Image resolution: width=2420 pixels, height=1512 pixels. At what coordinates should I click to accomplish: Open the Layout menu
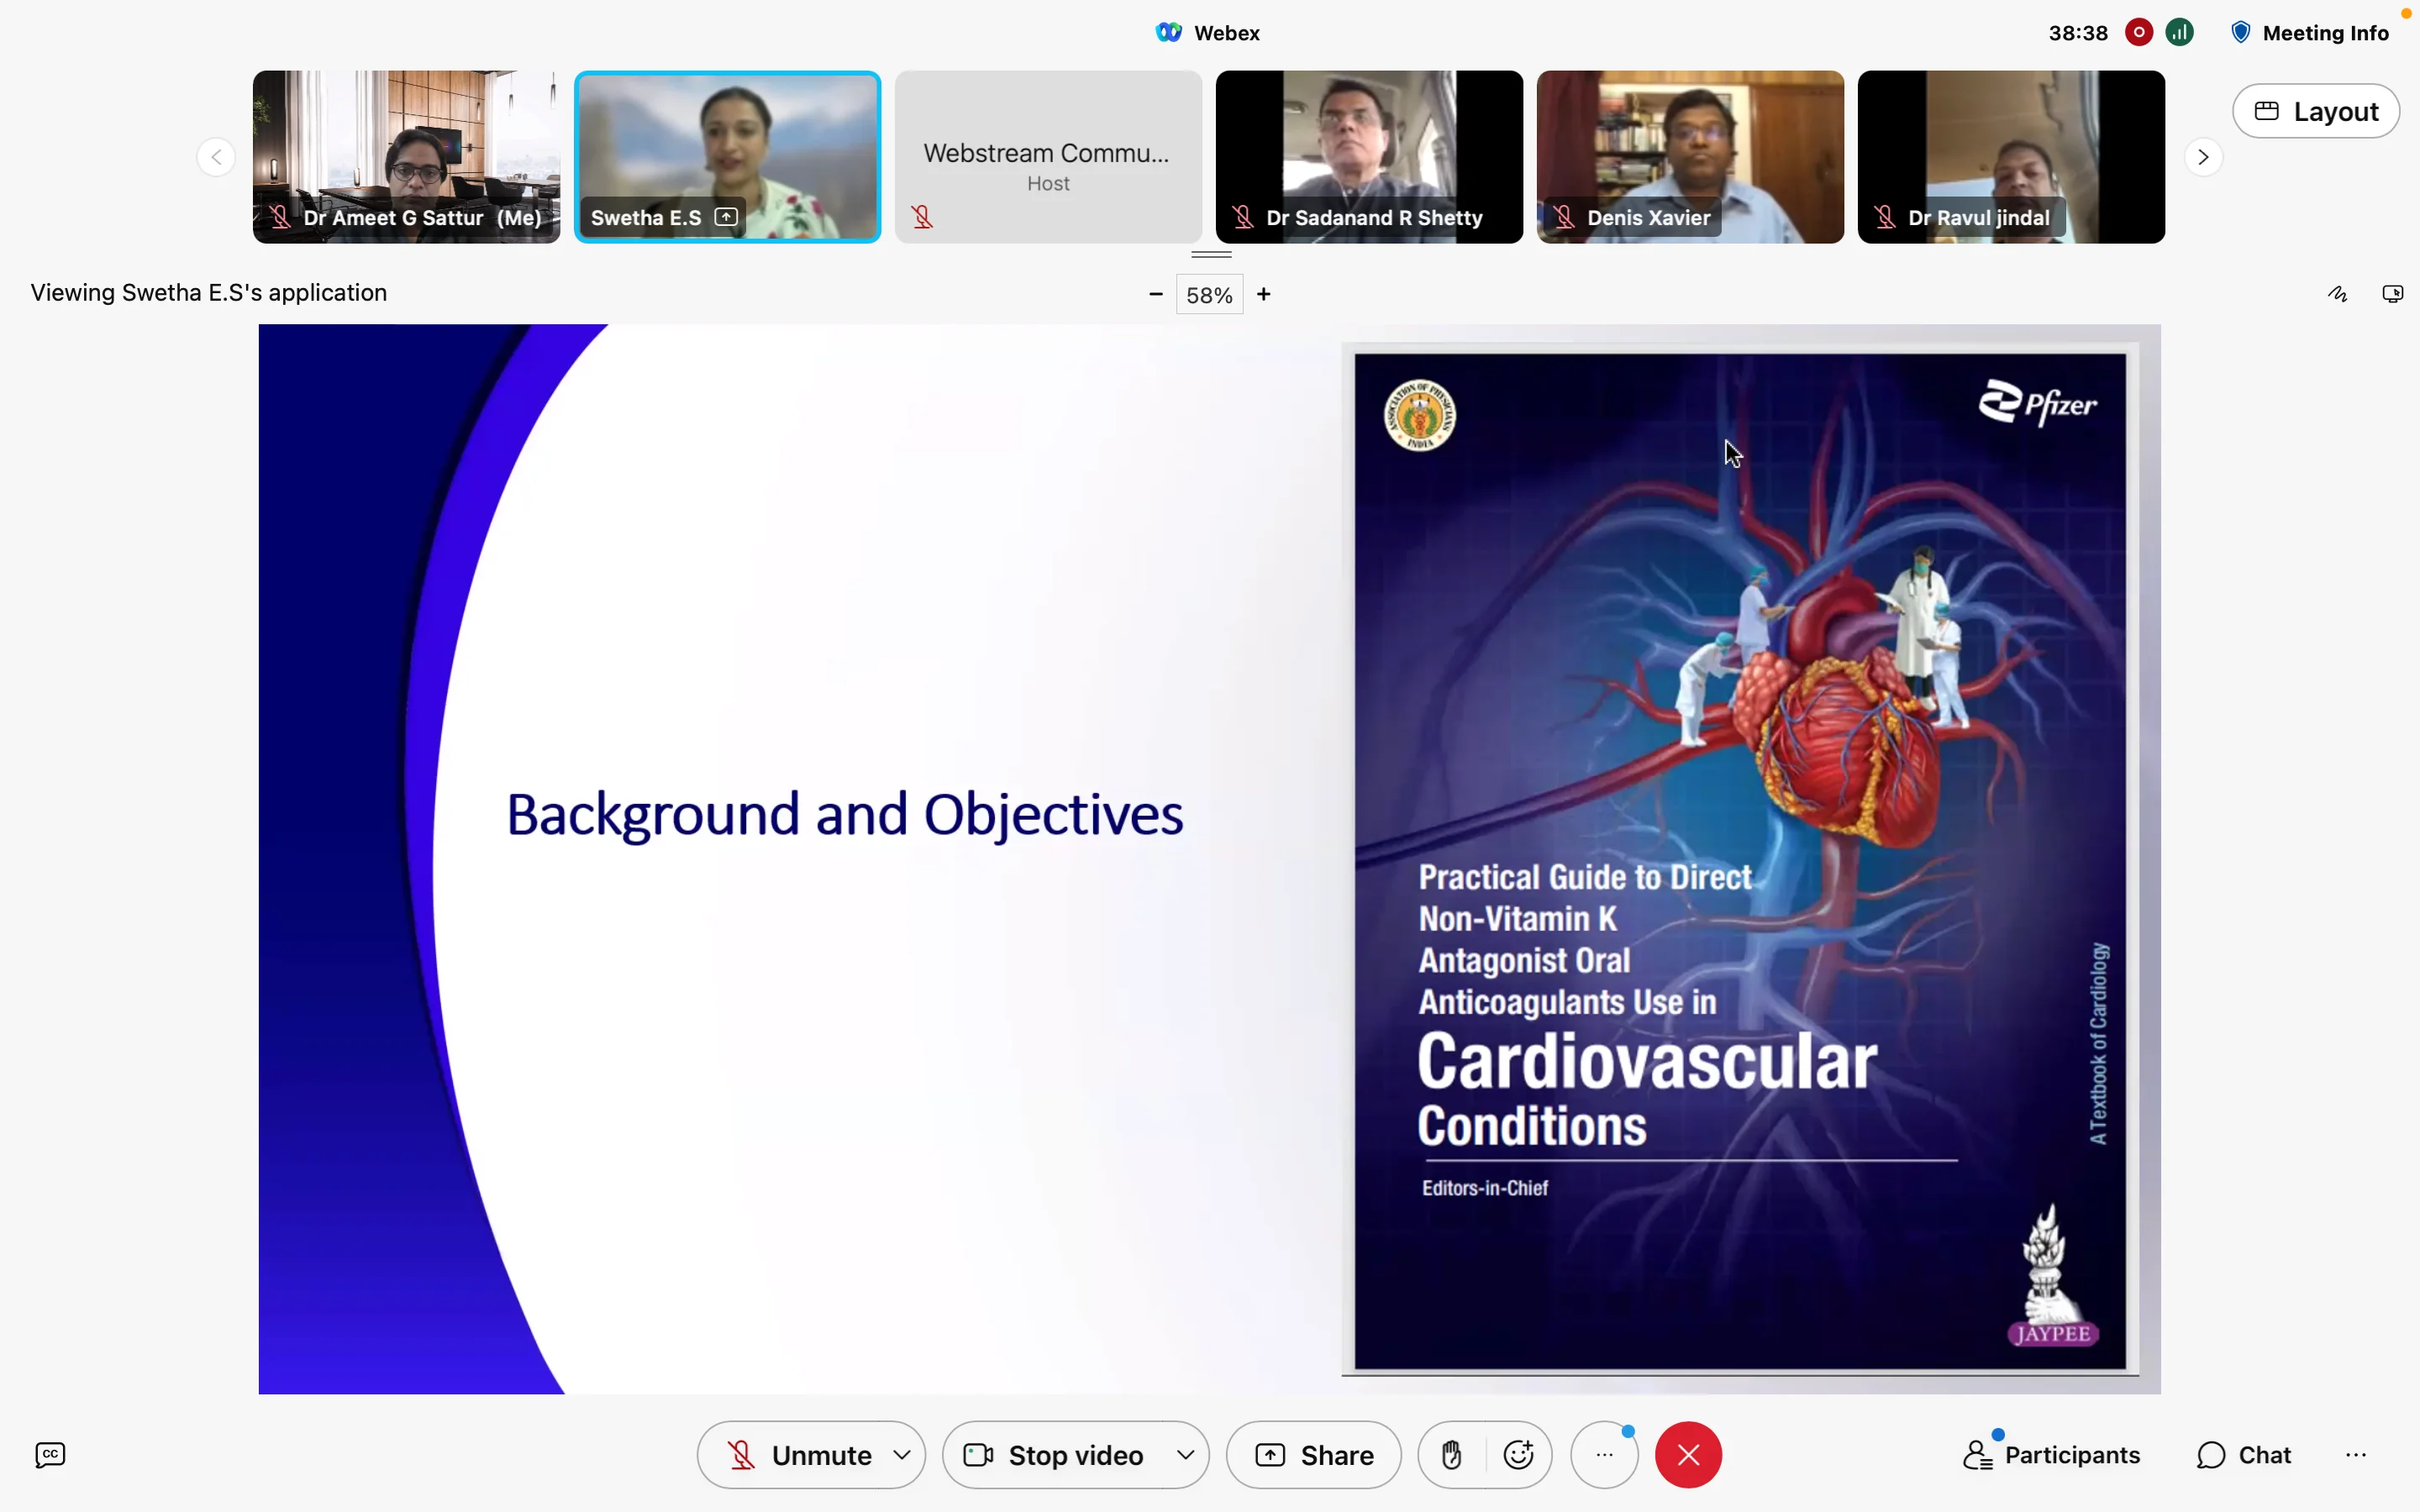point(2316,111)
